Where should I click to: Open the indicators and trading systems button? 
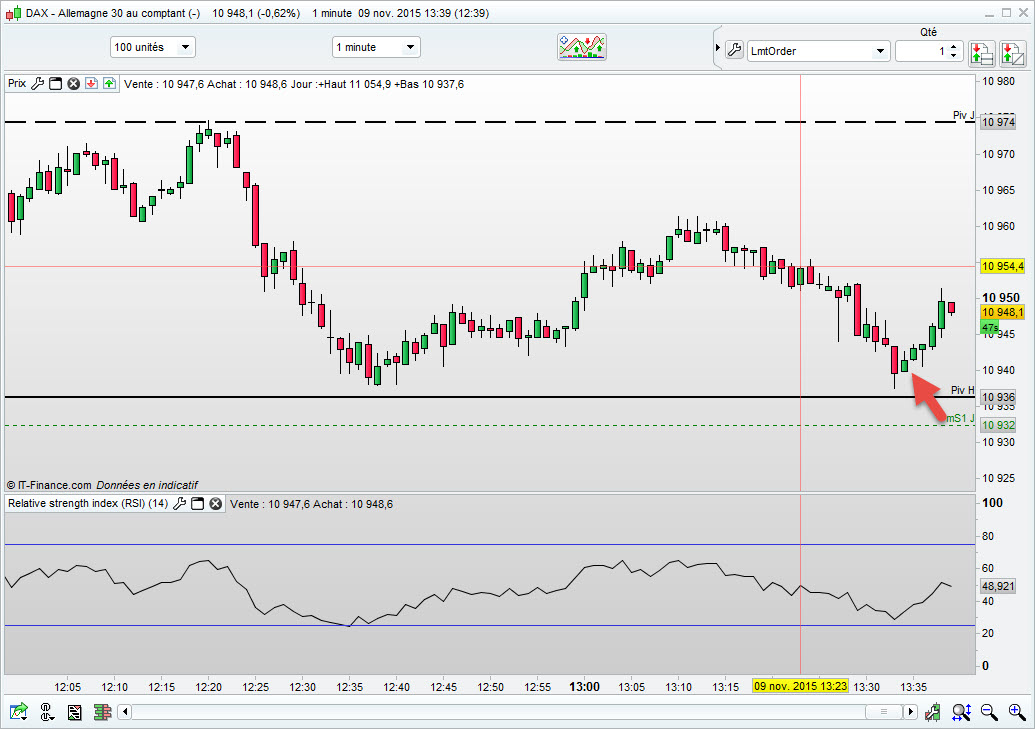pos(582,47)
